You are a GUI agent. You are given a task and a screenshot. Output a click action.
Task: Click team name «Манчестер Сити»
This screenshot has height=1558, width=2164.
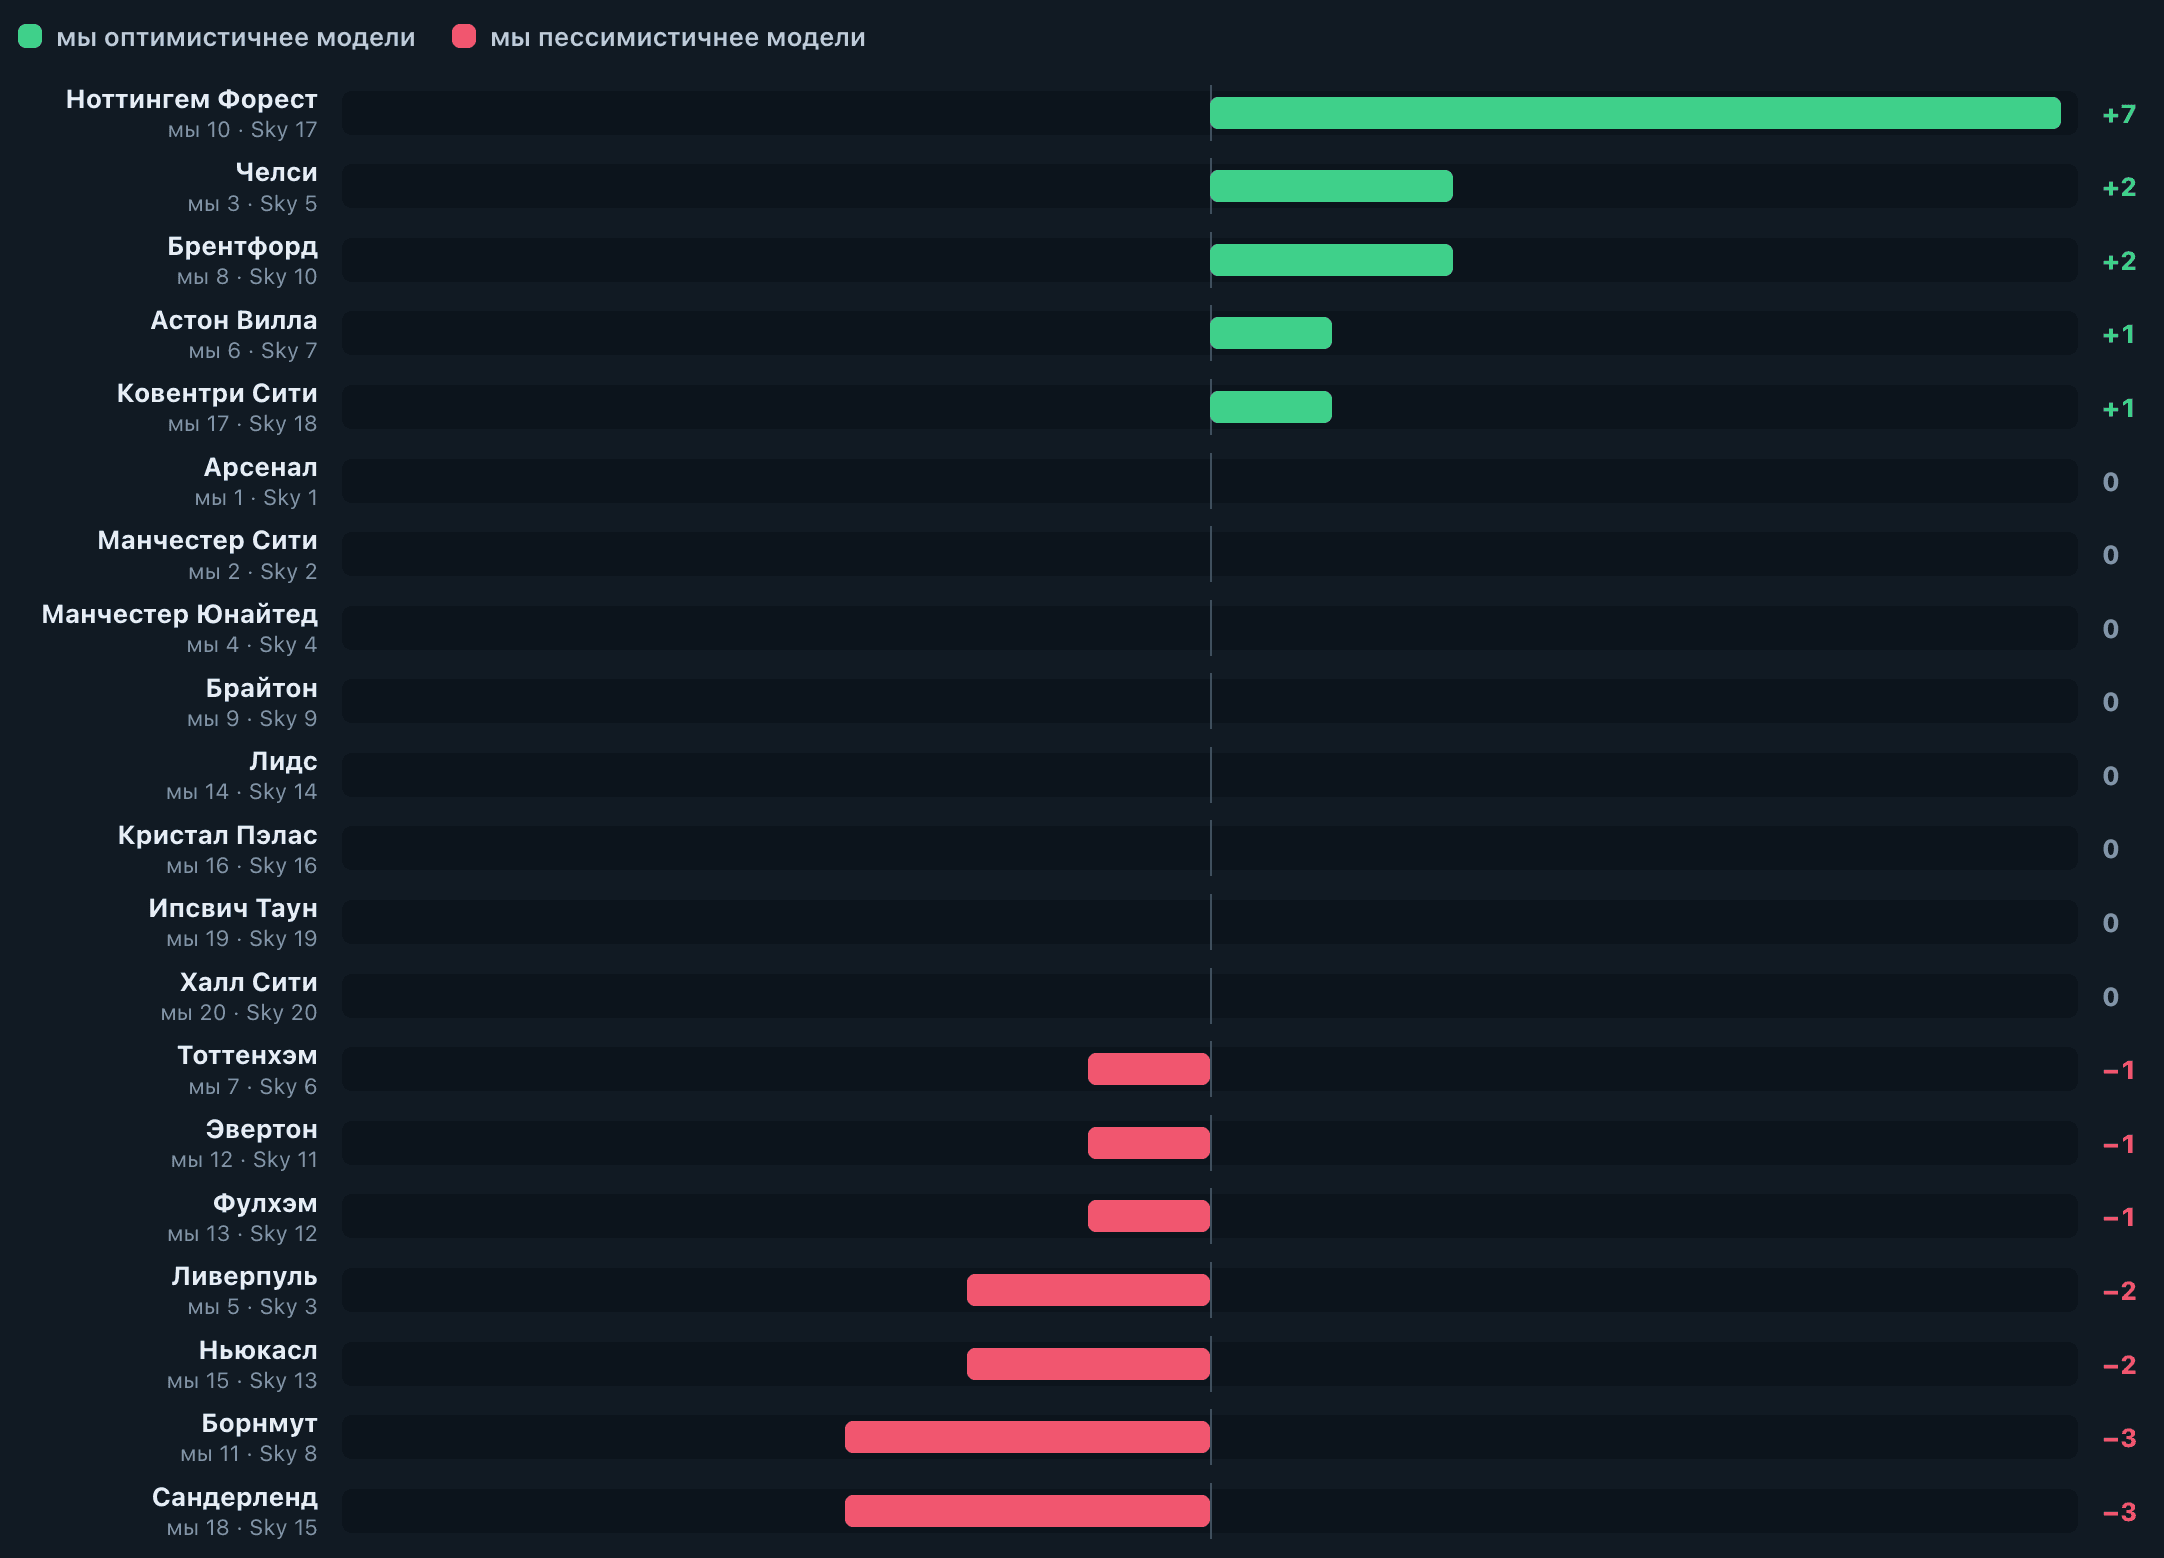(x=208, y=540)
